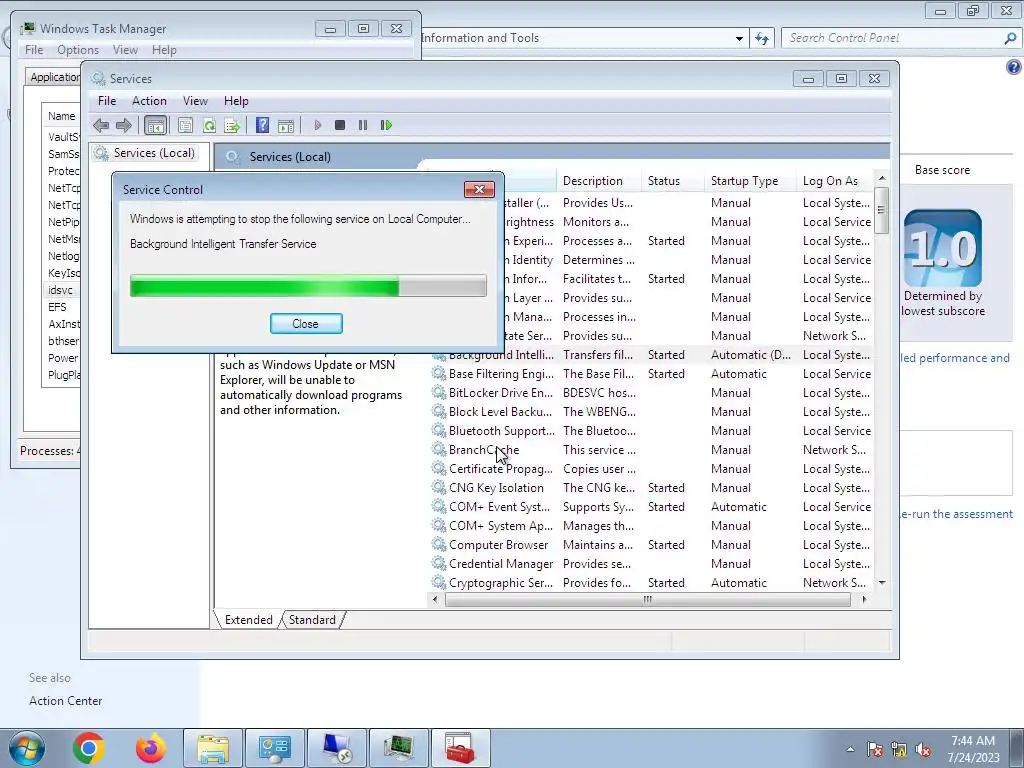Select the Certificate Propagation service
This screenshot has height=768, width=1024.
652,468
